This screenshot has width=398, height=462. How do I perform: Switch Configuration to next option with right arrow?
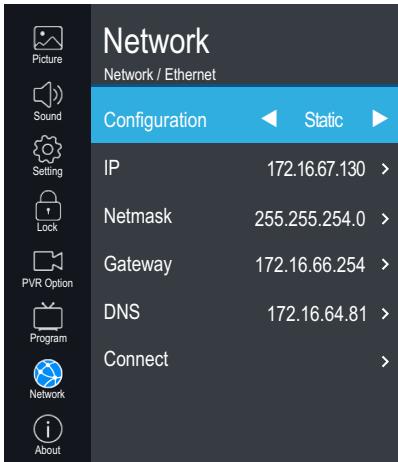click(380, 119)
